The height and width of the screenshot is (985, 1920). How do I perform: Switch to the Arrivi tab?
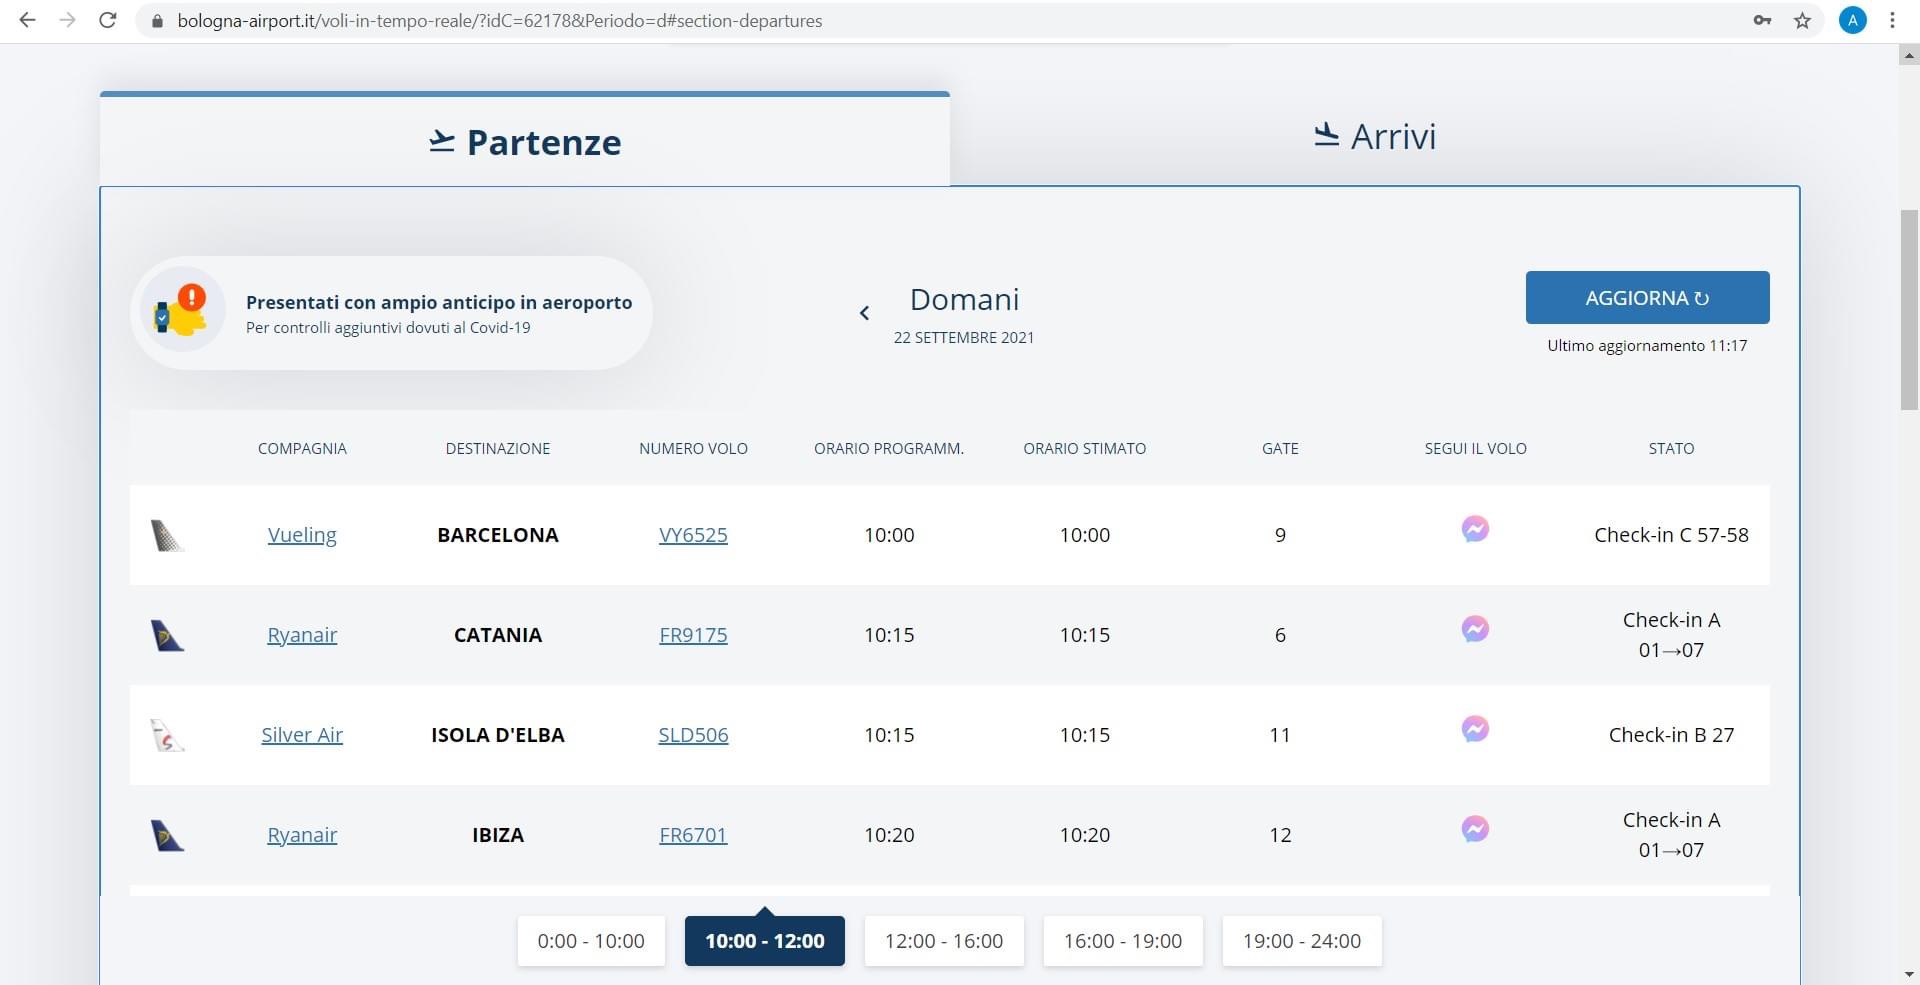pyautogui.click(x=1374, y=137)
